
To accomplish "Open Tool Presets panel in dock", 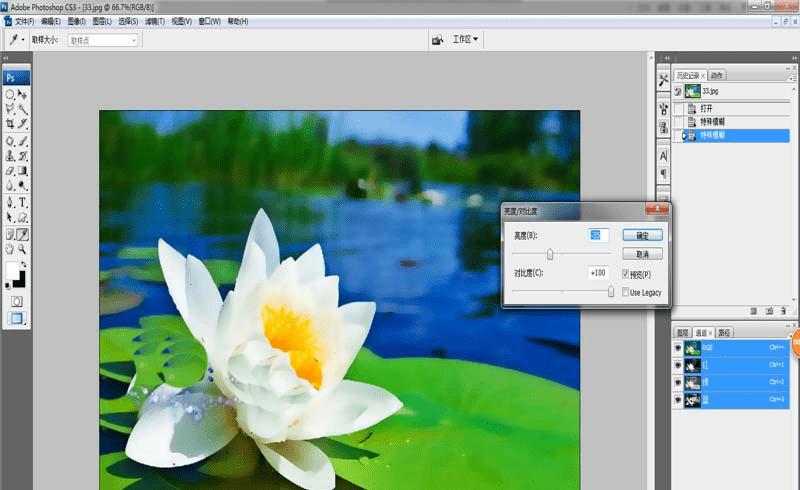I will click(x=663, y=81).
